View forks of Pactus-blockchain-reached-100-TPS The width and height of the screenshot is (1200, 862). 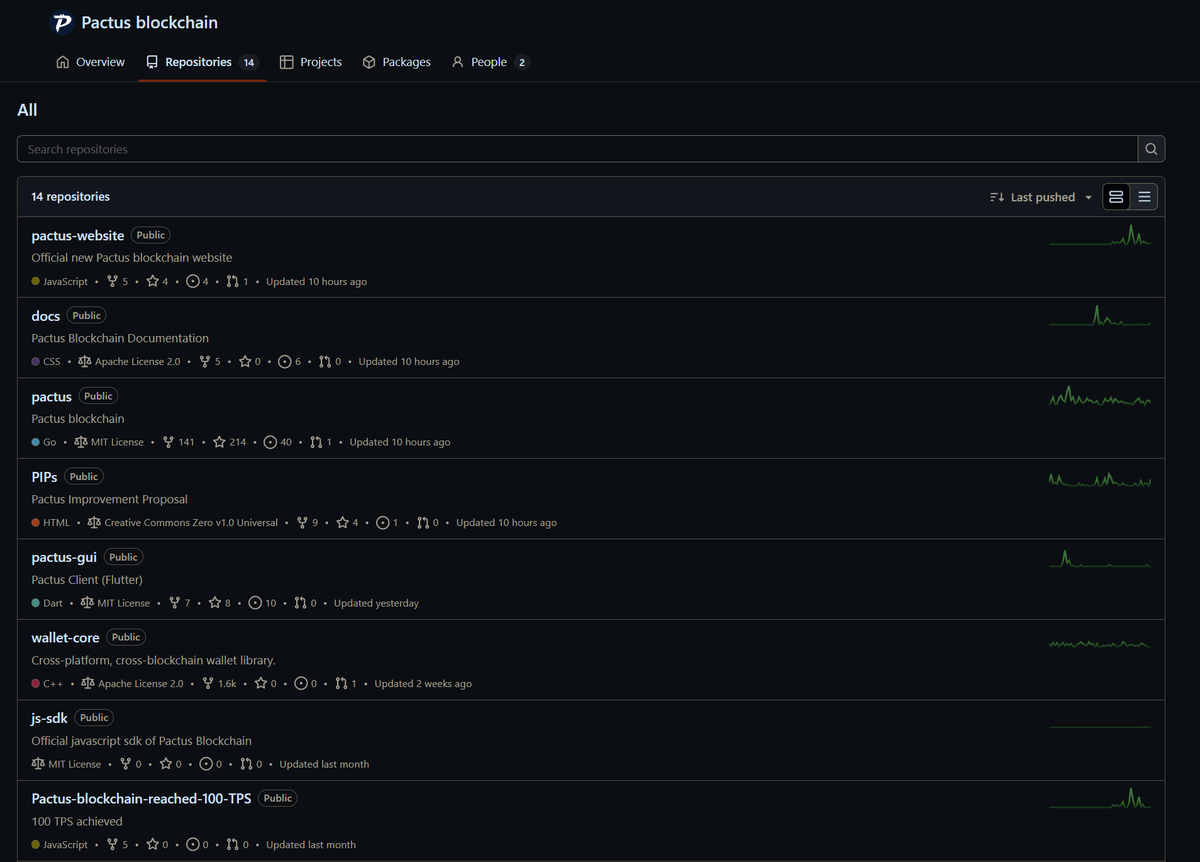[x=117, y=845]
